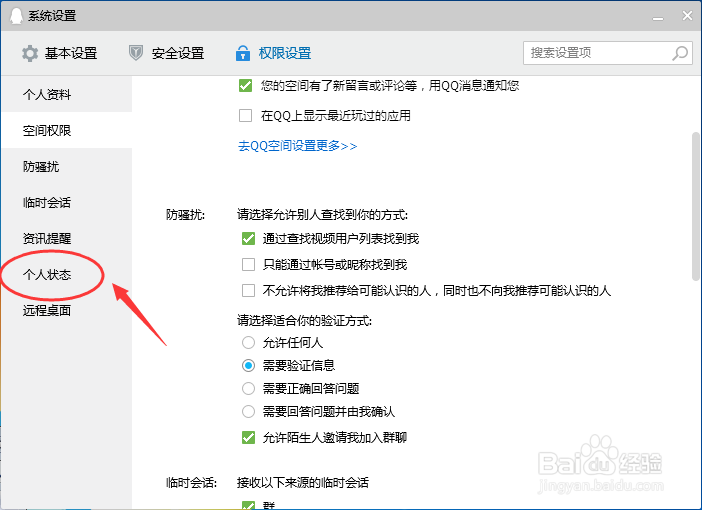Check 不允许将我推荐给可能认识的人 option
Viewport: 702px width, 510px height.
248,291
